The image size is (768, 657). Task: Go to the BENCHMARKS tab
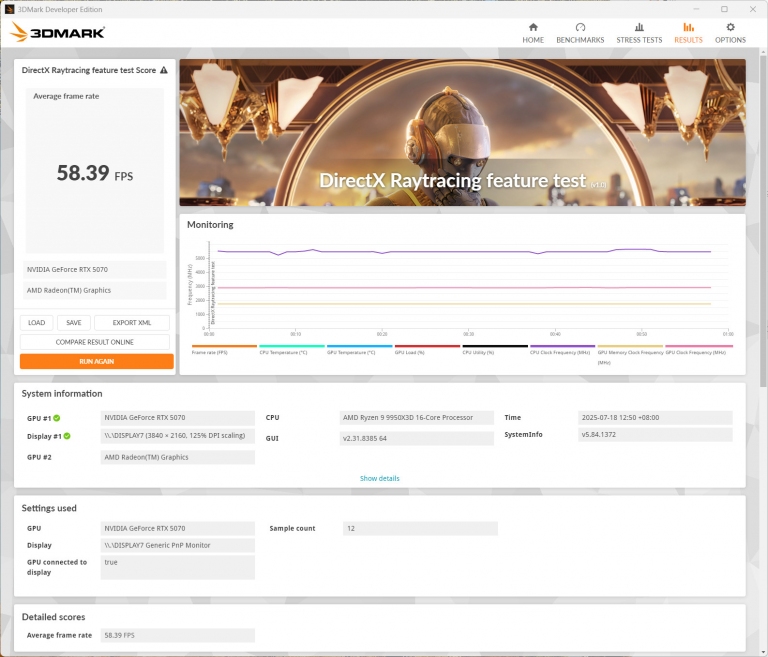pyautogui.click(x=580, y=33)
